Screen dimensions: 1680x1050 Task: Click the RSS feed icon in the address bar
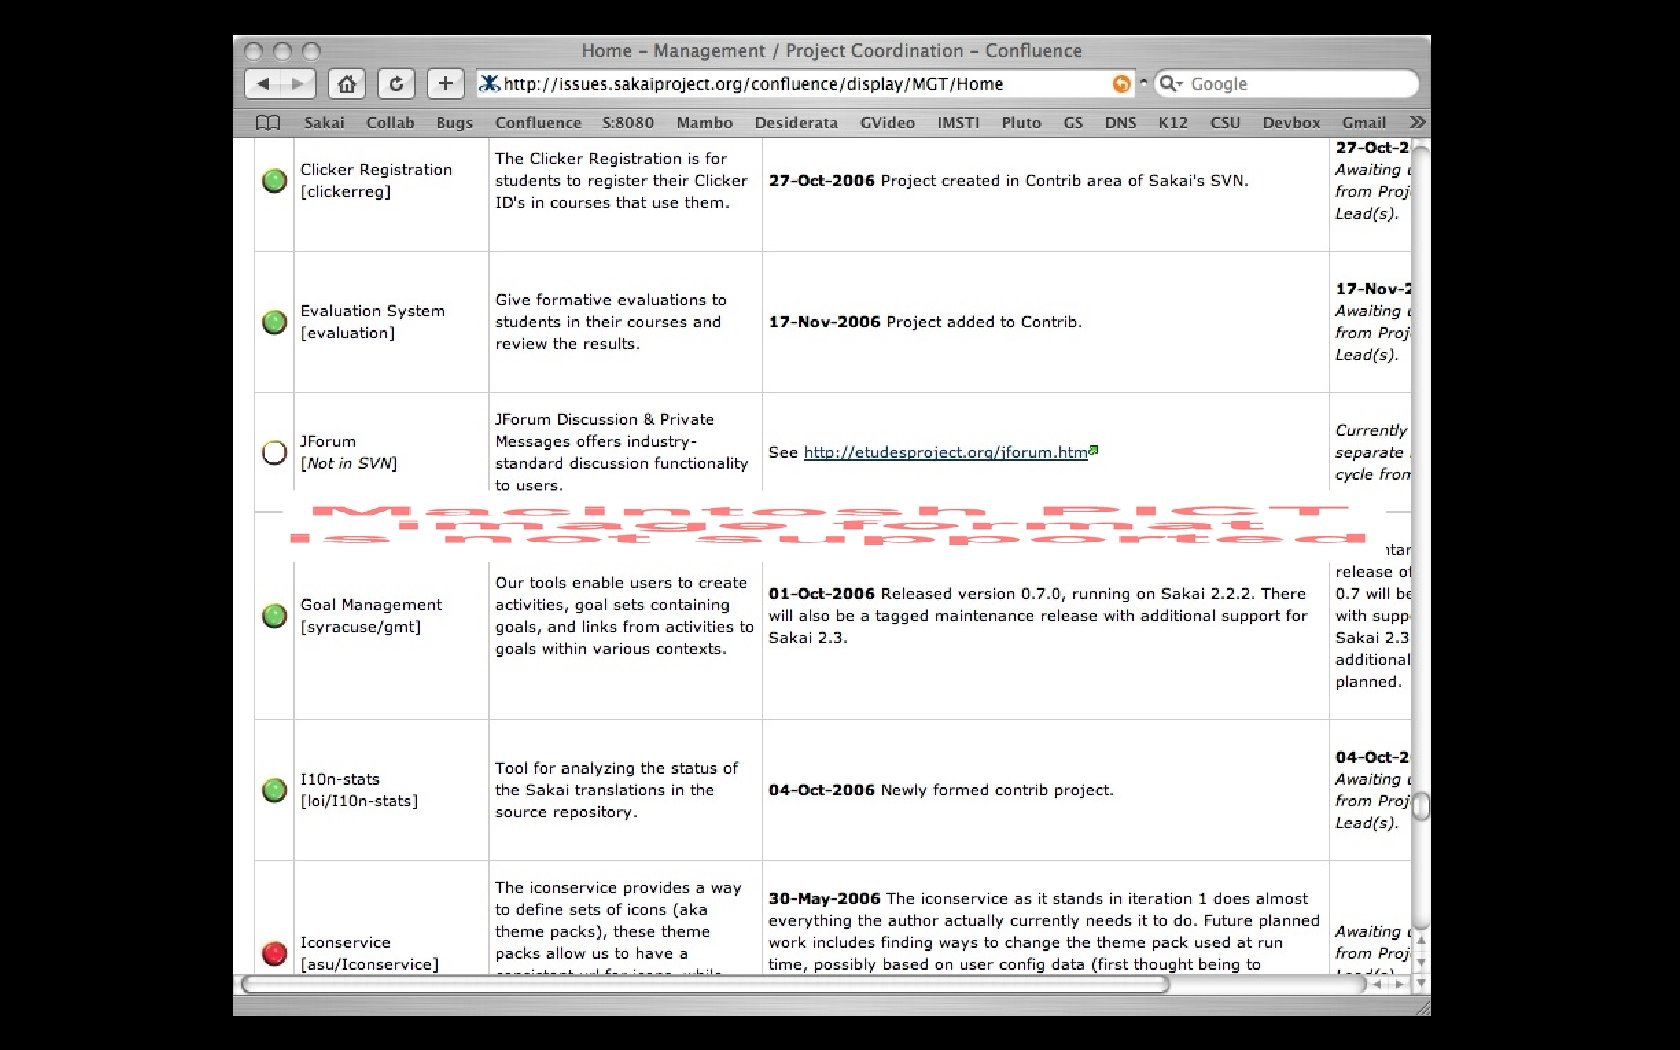1121,84
